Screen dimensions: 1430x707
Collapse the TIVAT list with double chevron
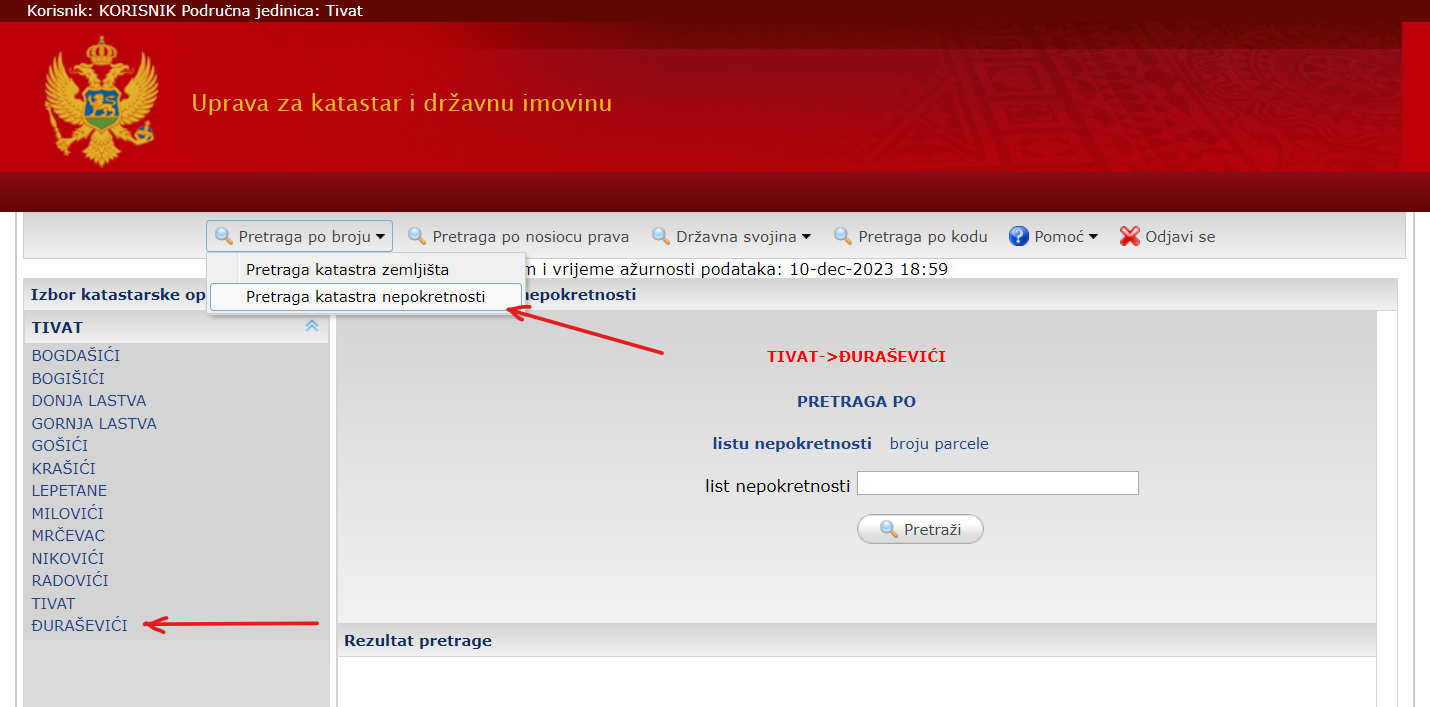311,326
